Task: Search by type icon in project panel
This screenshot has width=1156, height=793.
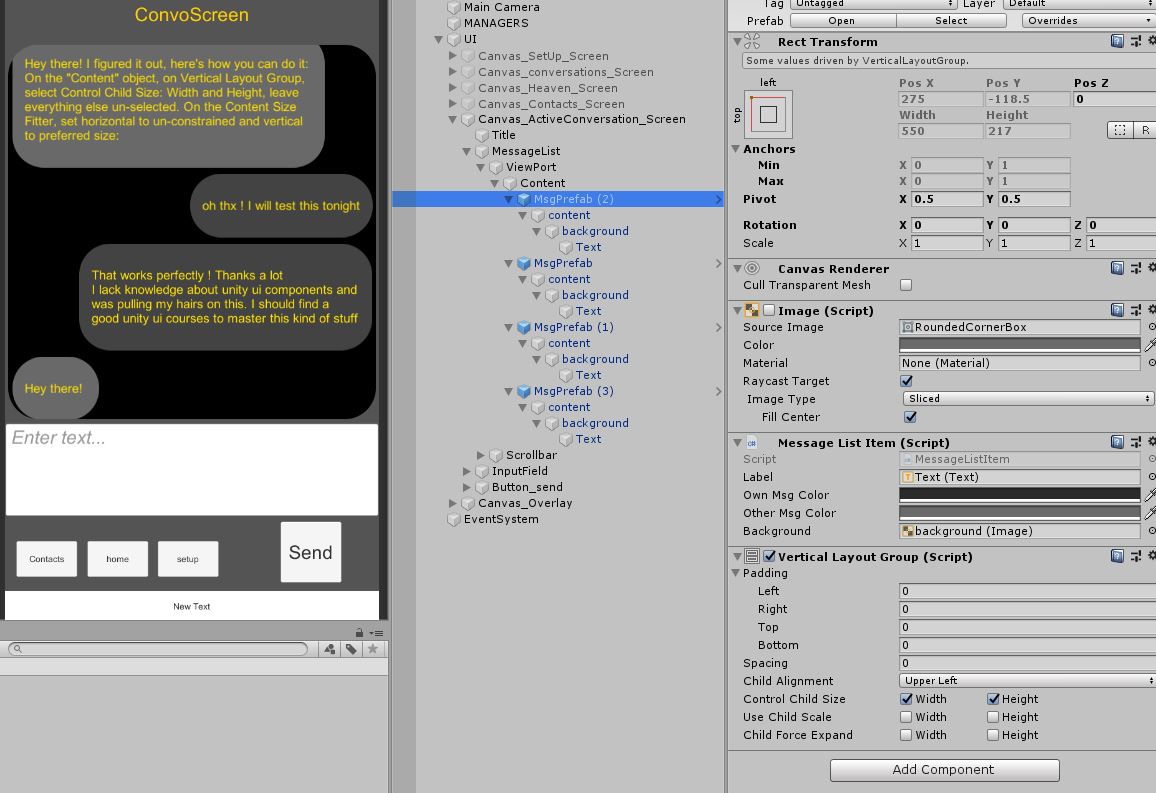Action: pyautogui.click(x=330, y=649)
